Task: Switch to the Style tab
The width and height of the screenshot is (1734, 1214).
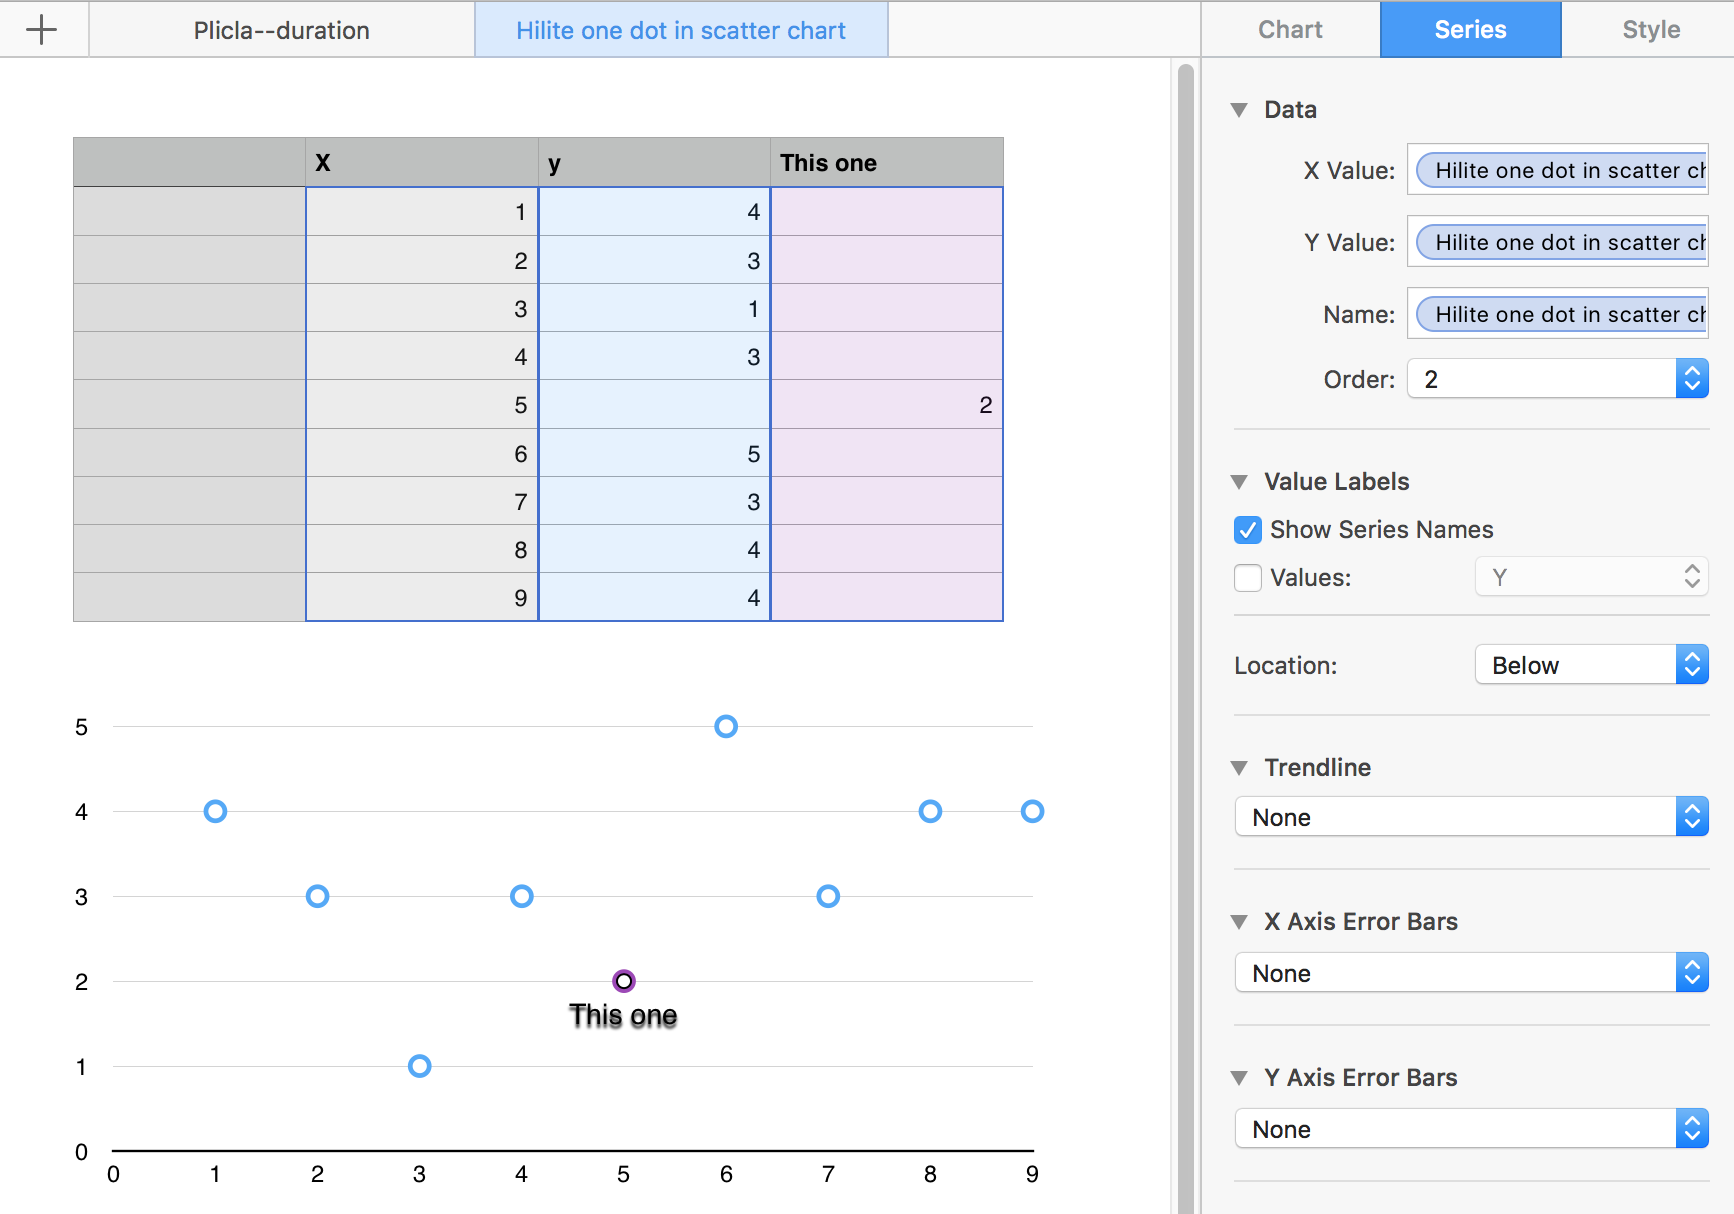Action: (x=1650, y=30)
